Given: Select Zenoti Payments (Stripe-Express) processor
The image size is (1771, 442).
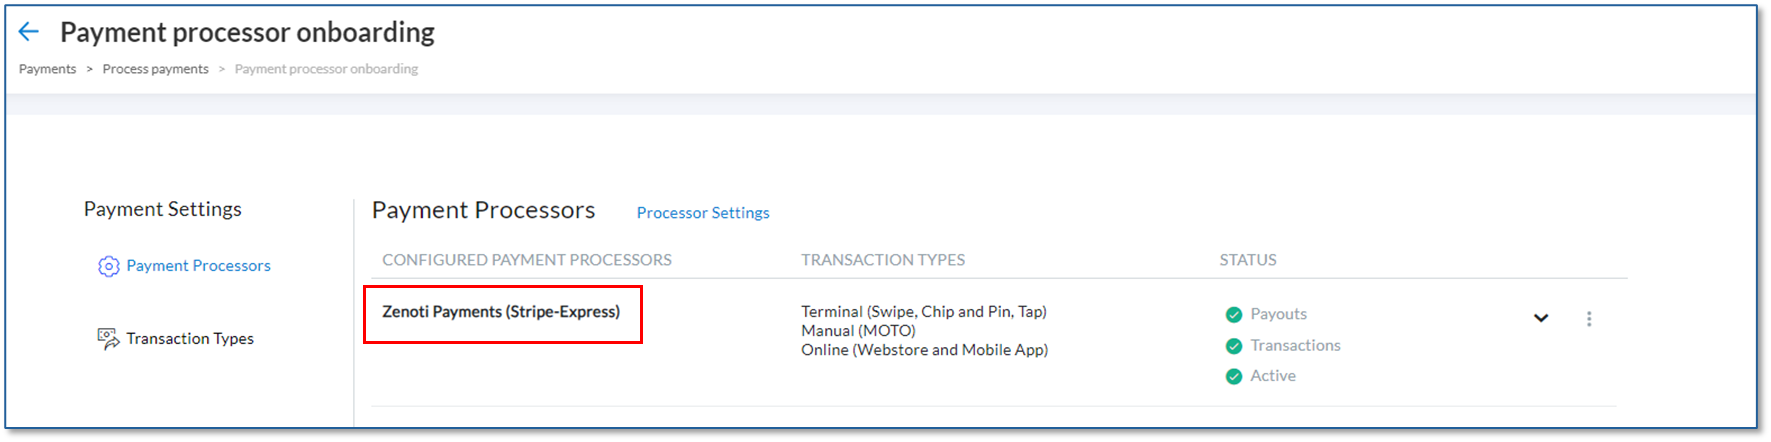Looking at the screenshot, I should point(501,312).
